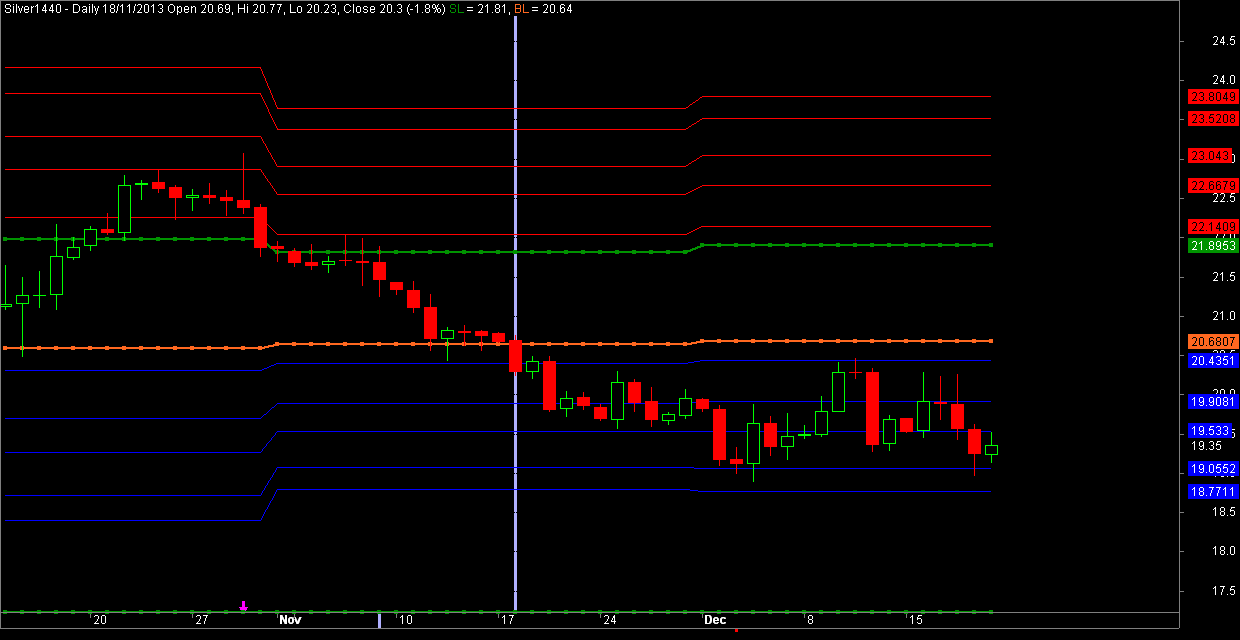Click the Dec label on date axis
This screenshot has height=640, width=1240.
[x=714, y=621]
